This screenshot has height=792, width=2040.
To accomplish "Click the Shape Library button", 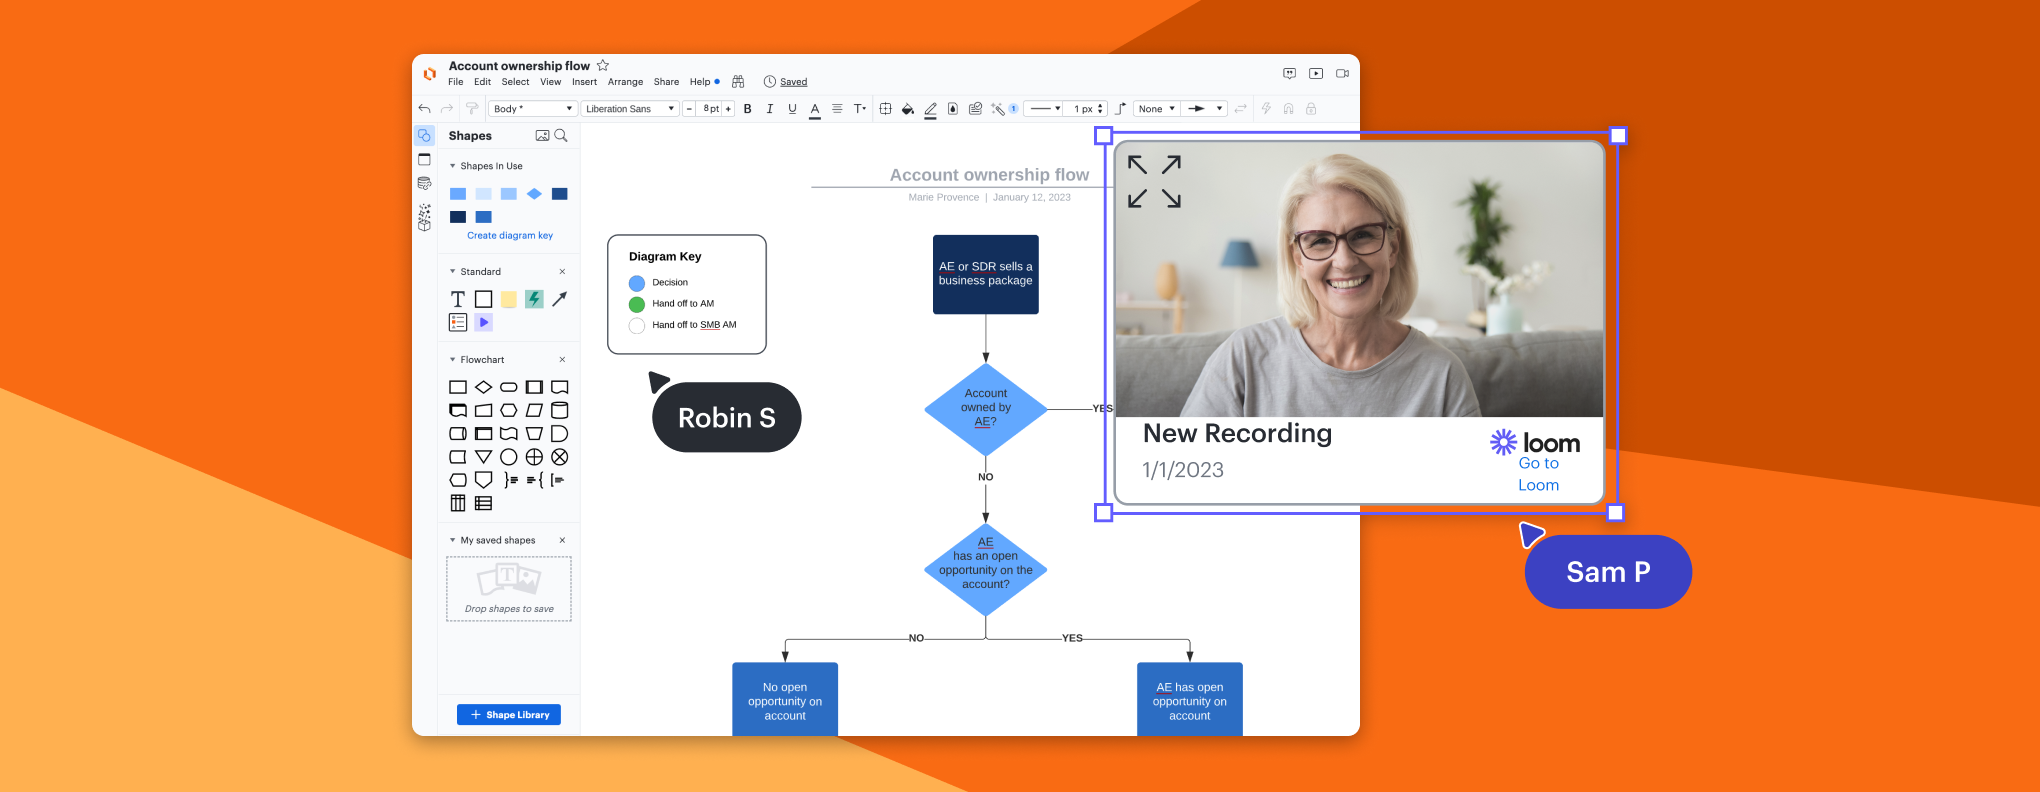I will 509,715.
